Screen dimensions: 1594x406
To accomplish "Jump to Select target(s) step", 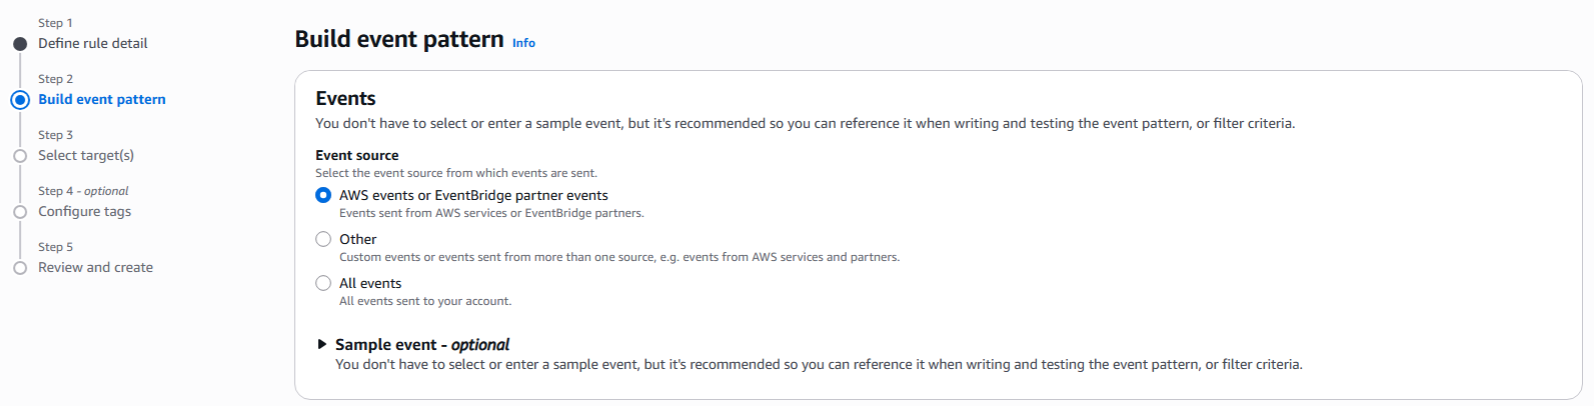I will [x=86, y=156].
